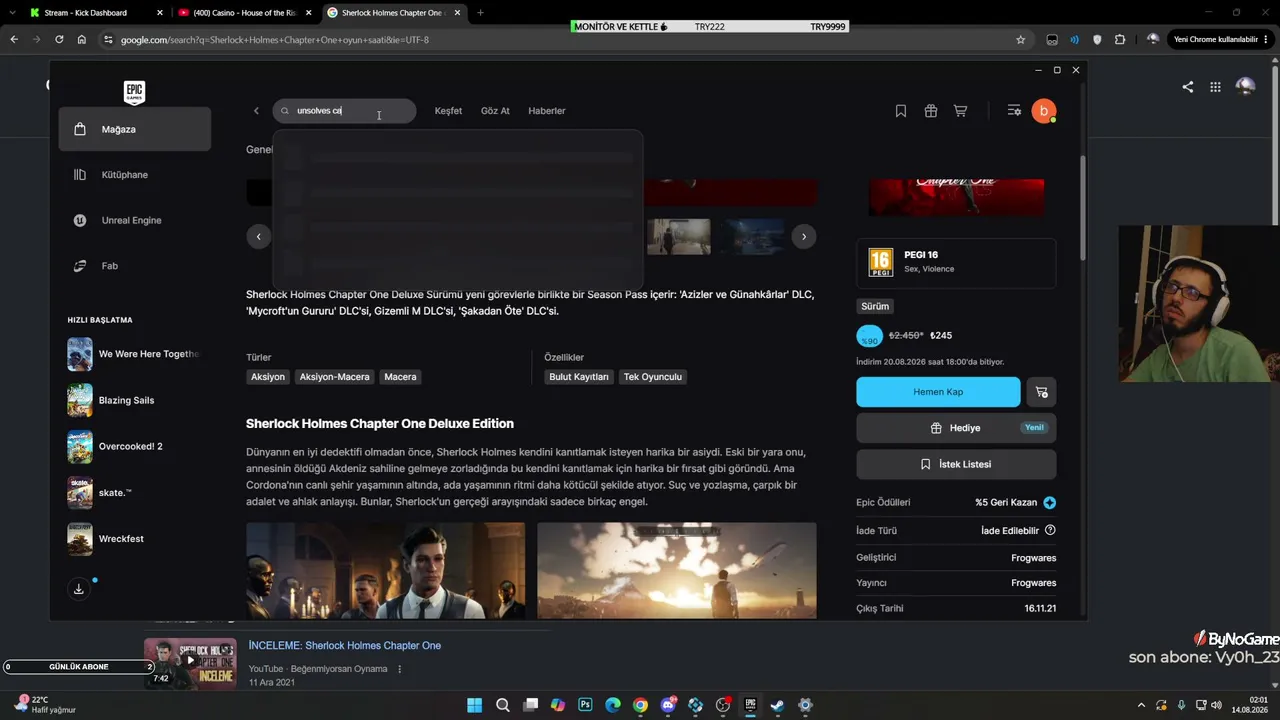Click the Frogwares developer name
The height and width of the screenshot is (720, 1280).
click(1034, 558)
